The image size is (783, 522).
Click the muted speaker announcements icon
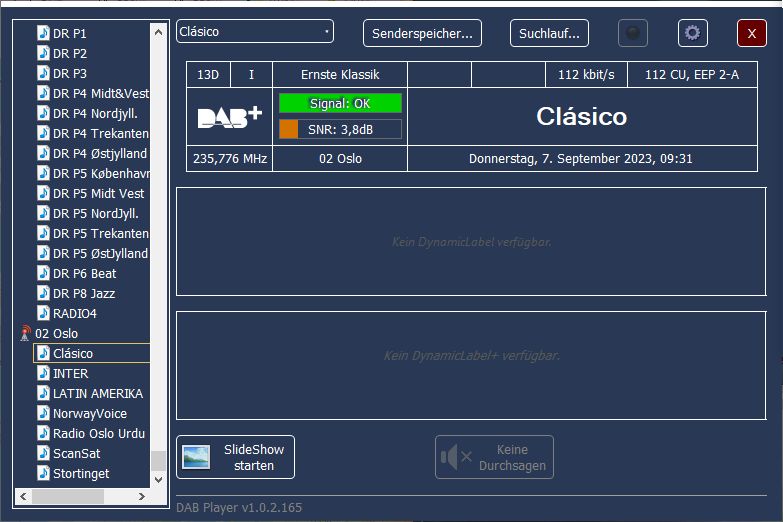pos(456,457)
